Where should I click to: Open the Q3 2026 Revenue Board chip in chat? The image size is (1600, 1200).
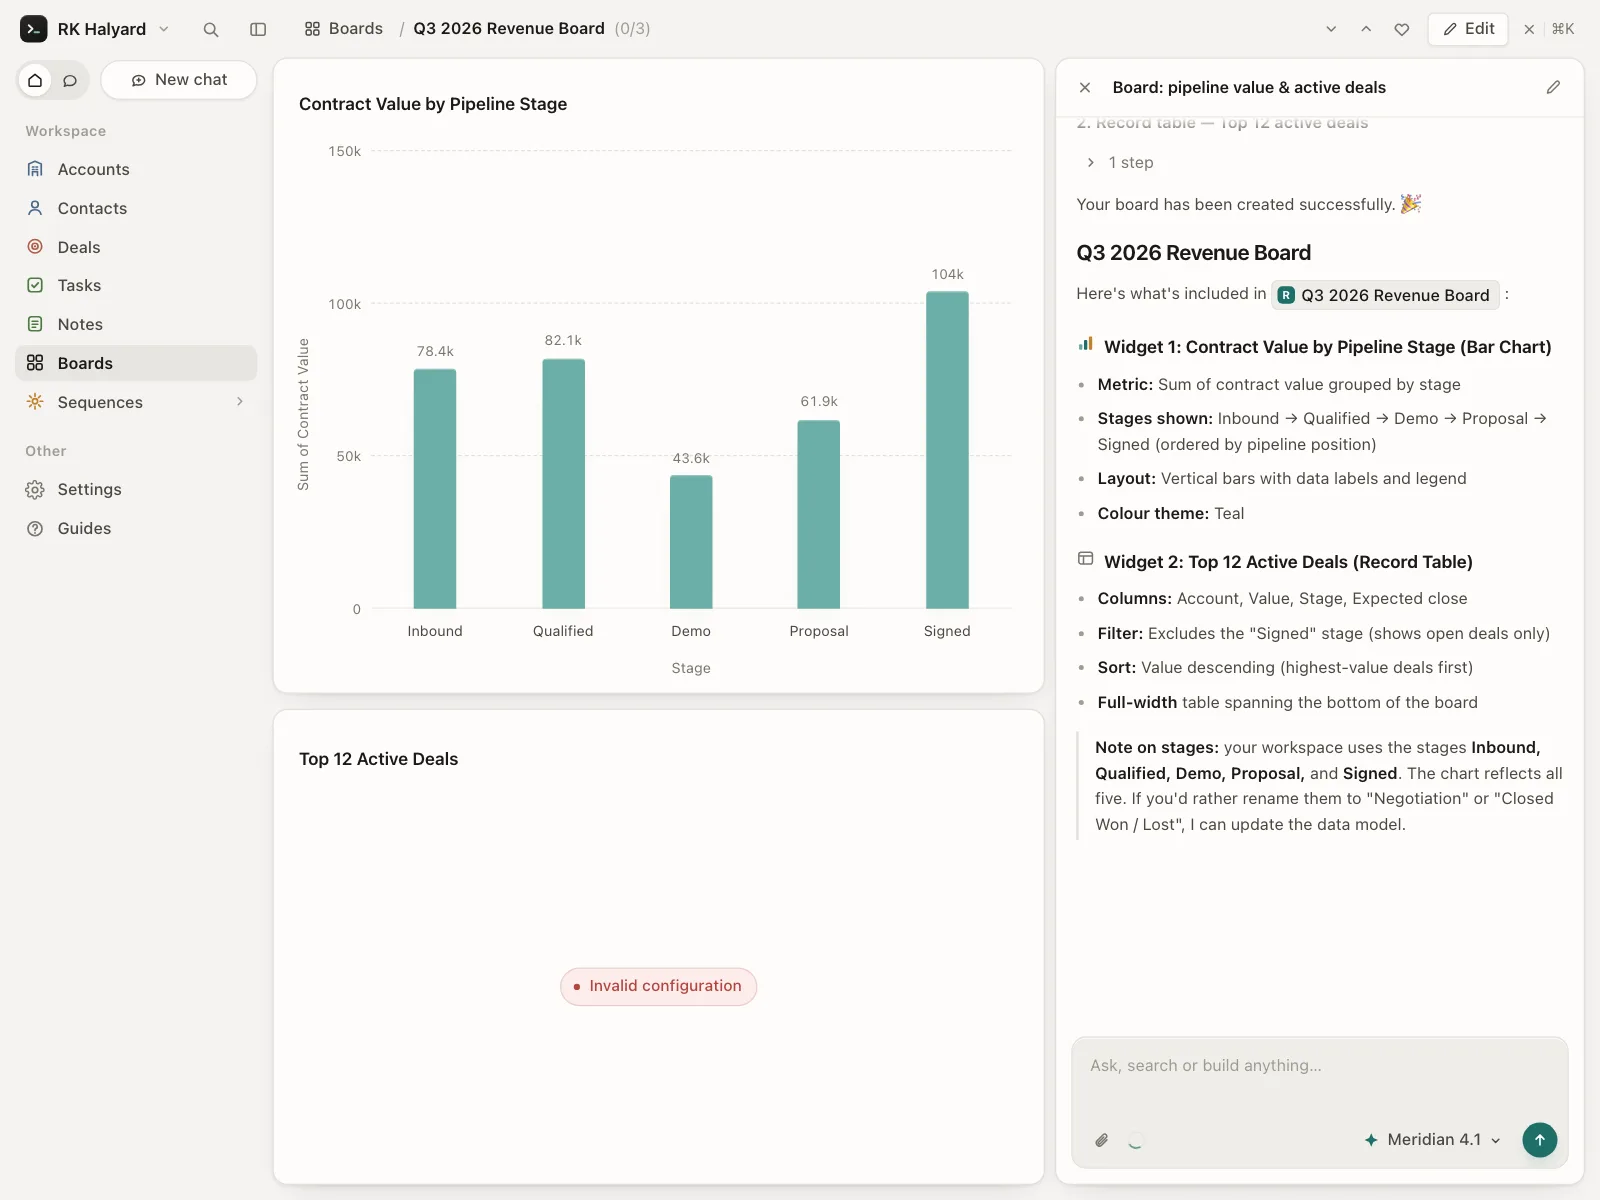(1385, 295)
